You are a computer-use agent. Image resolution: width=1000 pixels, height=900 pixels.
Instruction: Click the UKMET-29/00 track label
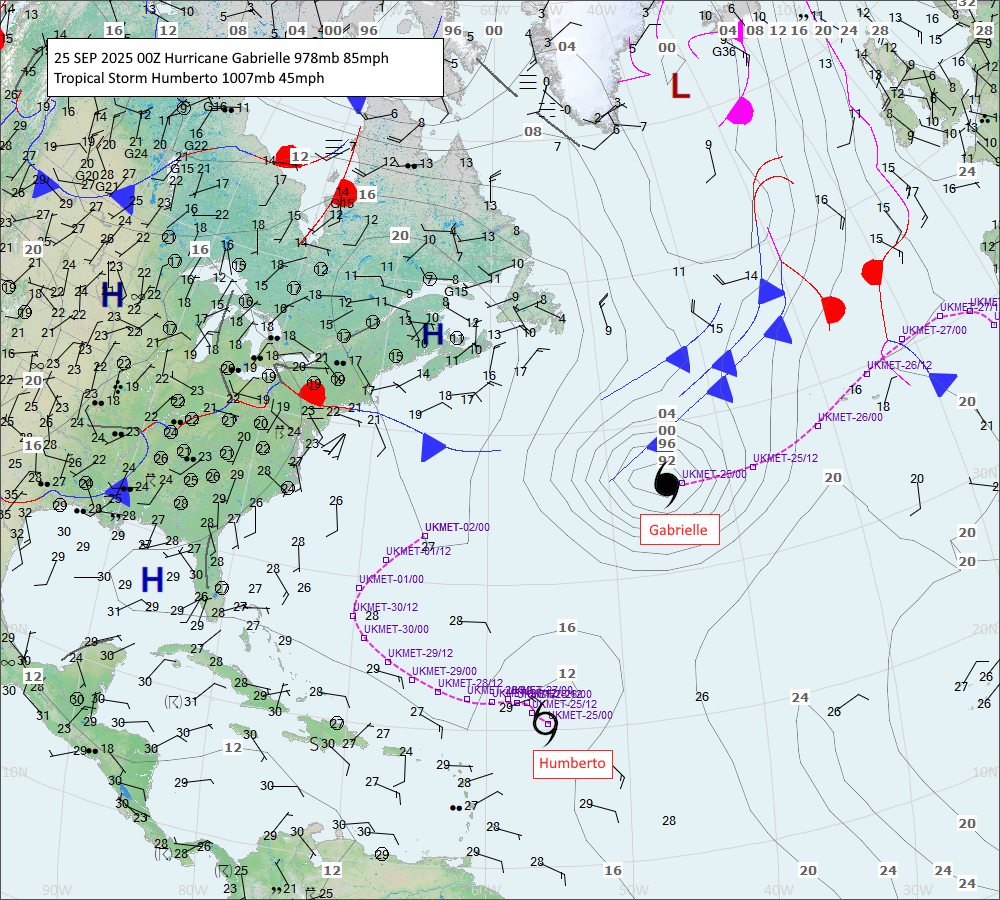[443, 671]
